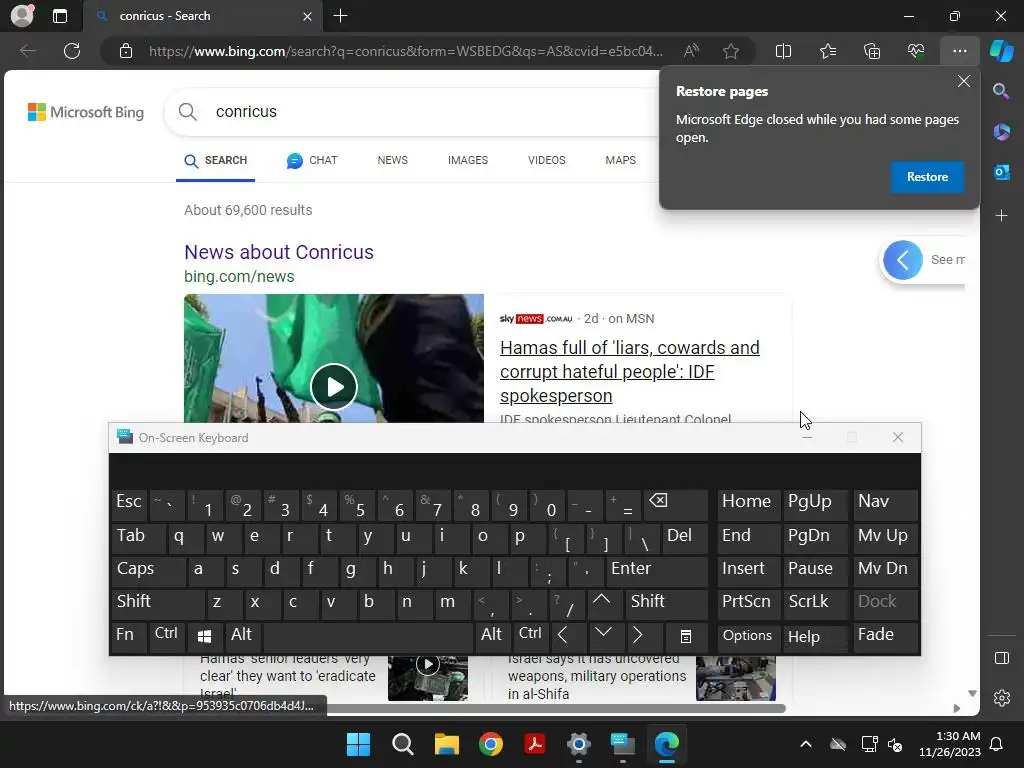The width and height of the screenshot is (1024, 768).
Task: Open sidebar settings gear
Action: (x=1002, y=697)
